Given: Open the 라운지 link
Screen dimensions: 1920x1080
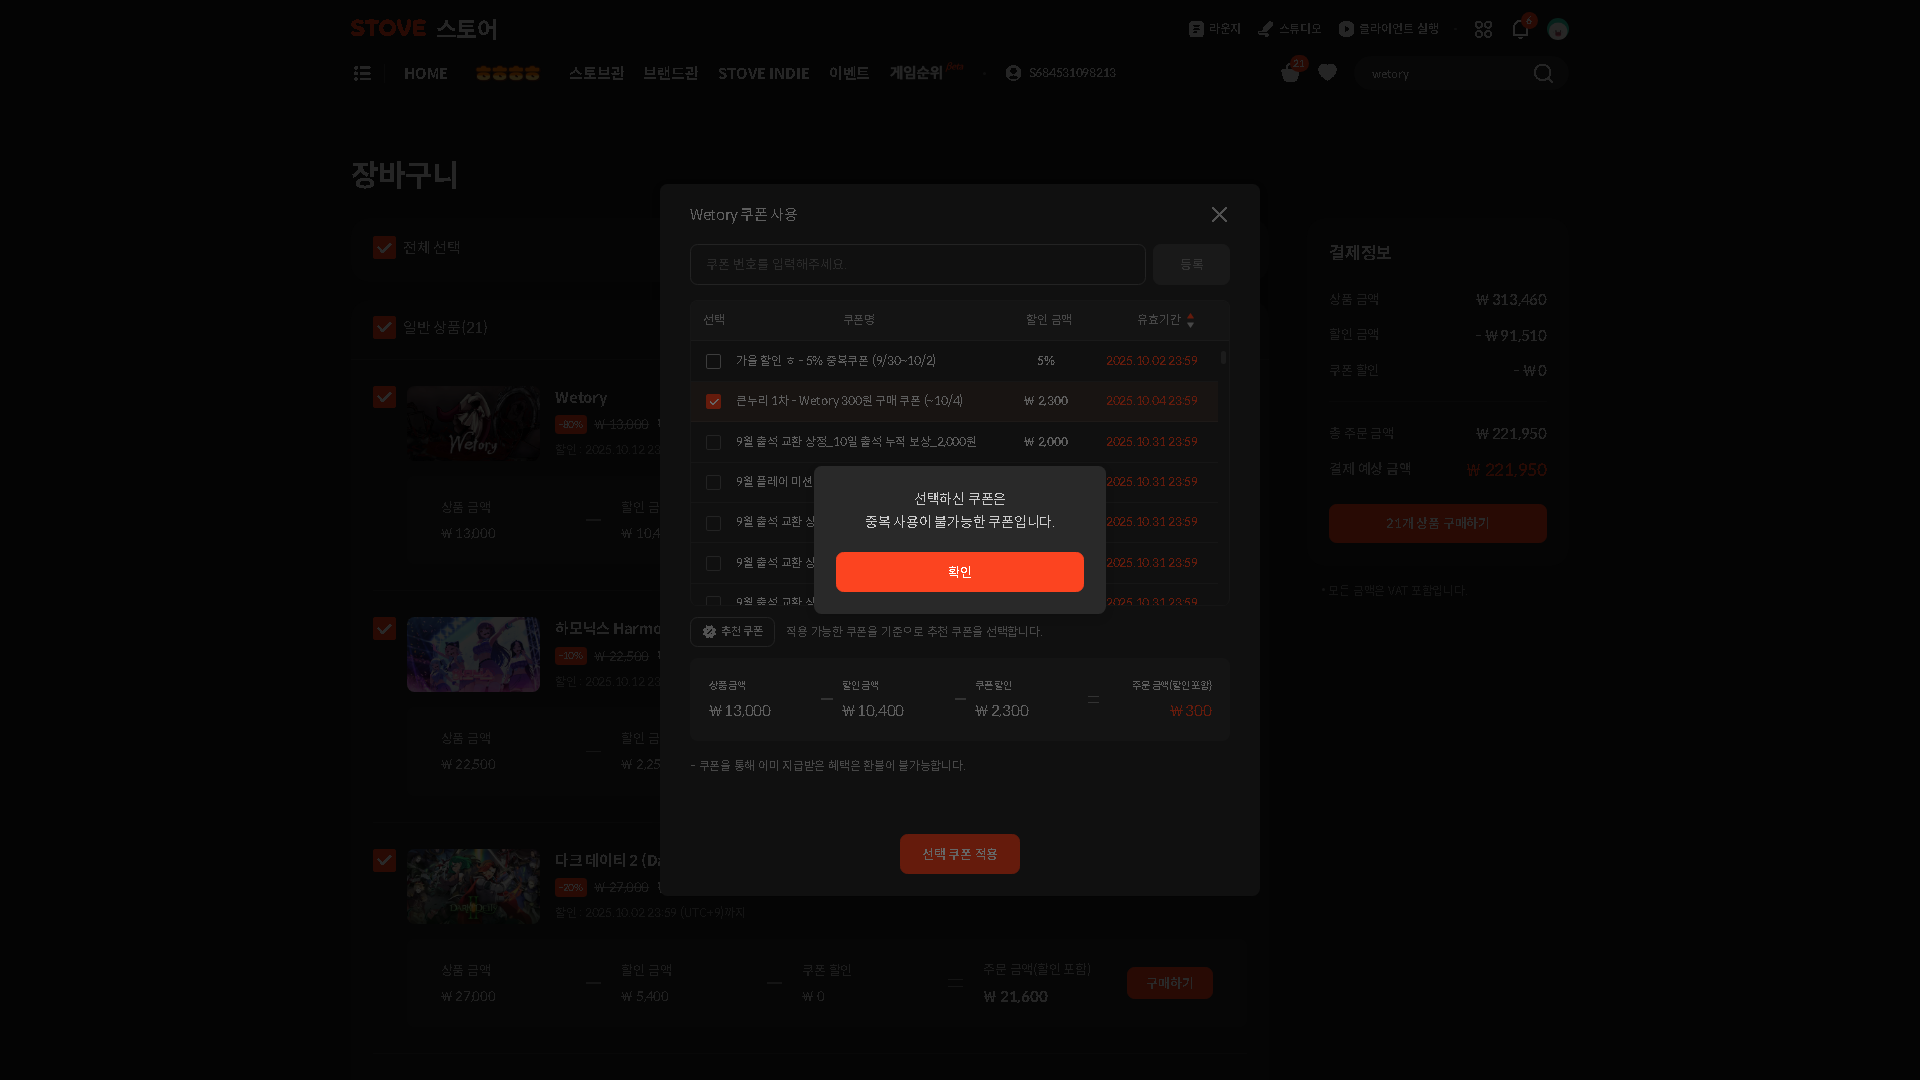Looking at the screenshot, I should 1215,29.
